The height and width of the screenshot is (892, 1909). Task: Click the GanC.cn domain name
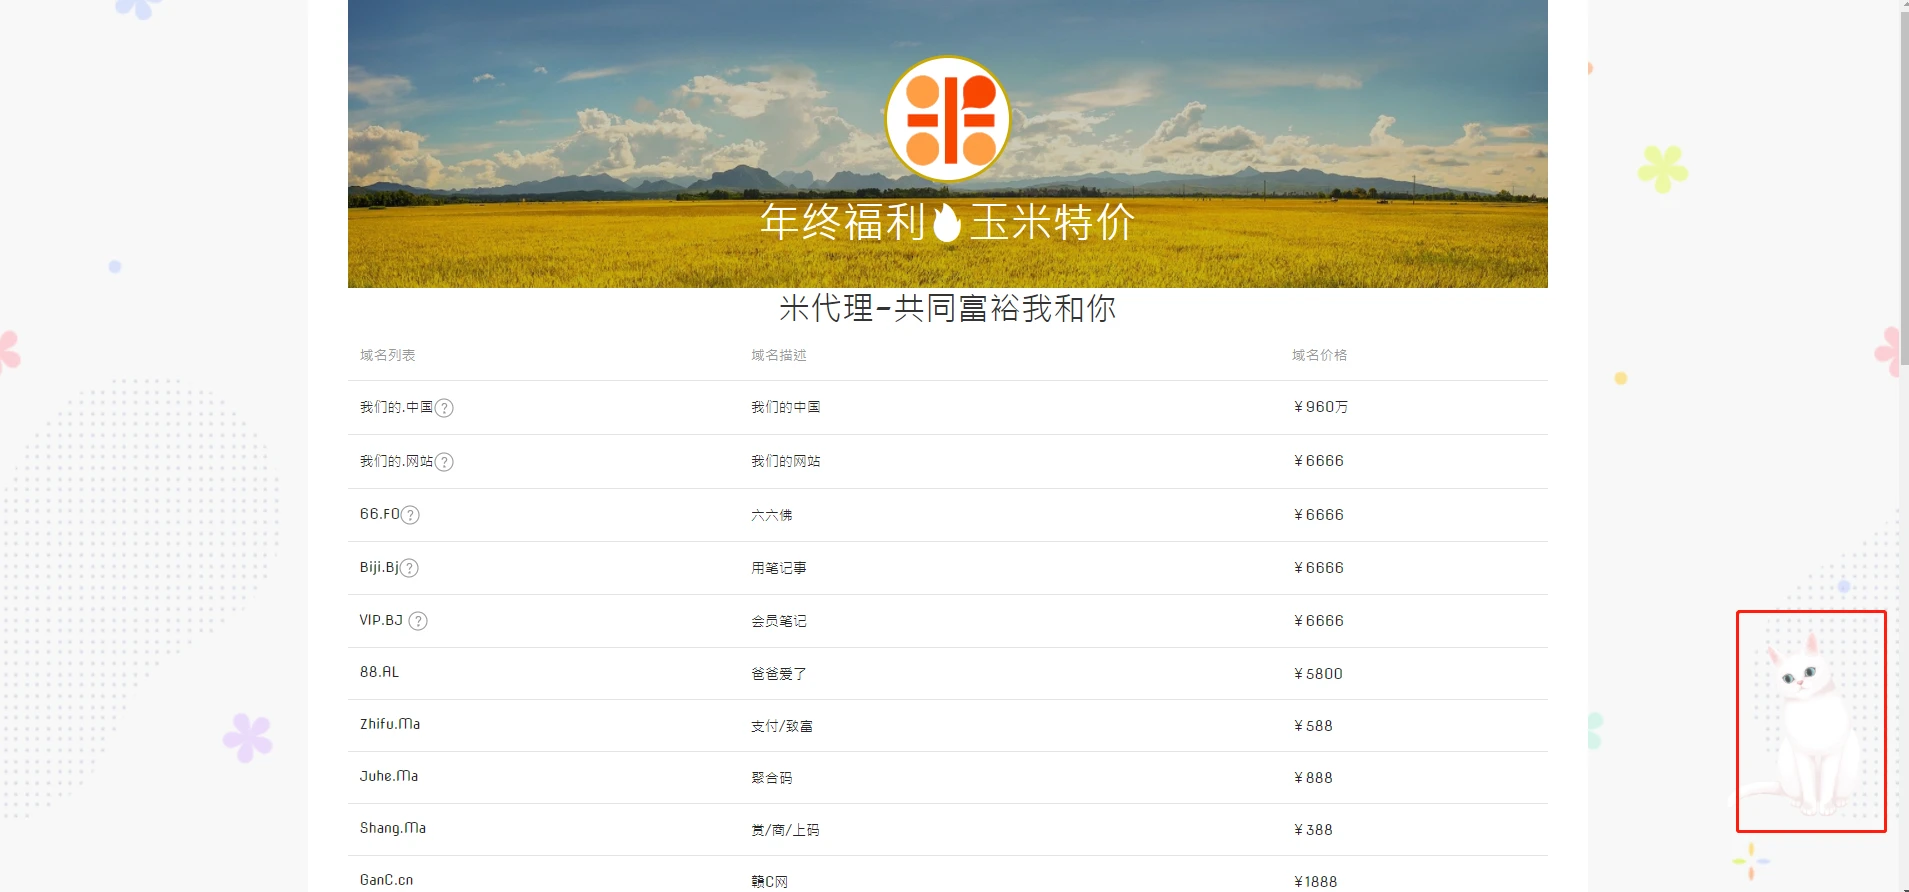386,880
